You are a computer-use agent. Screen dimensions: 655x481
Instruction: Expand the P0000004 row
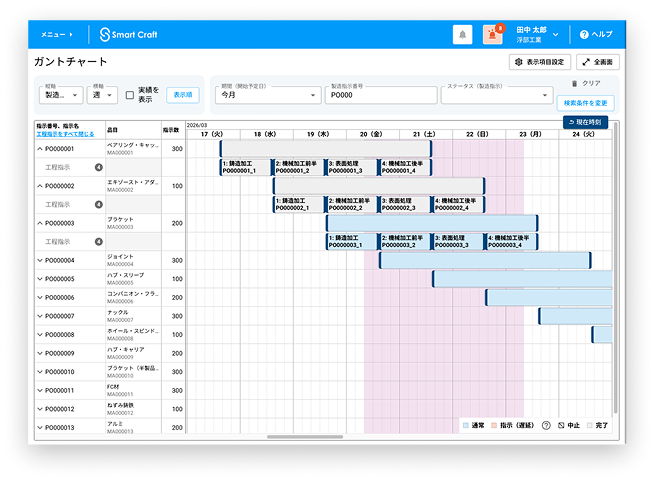pyautogui.click(x=40, y=260)
